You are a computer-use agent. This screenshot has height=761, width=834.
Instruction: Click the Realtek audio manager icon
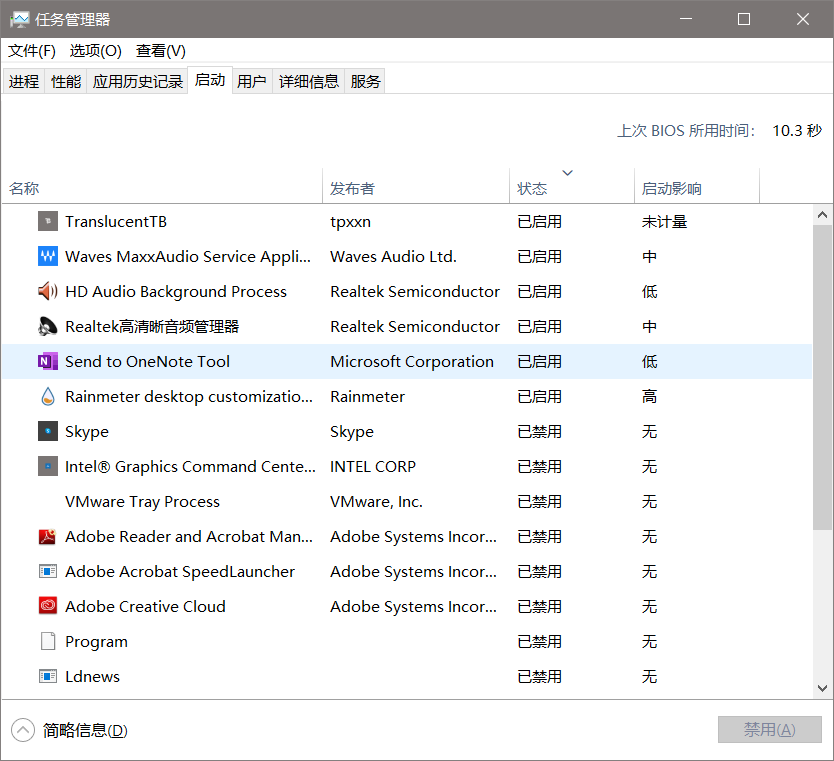48,327
